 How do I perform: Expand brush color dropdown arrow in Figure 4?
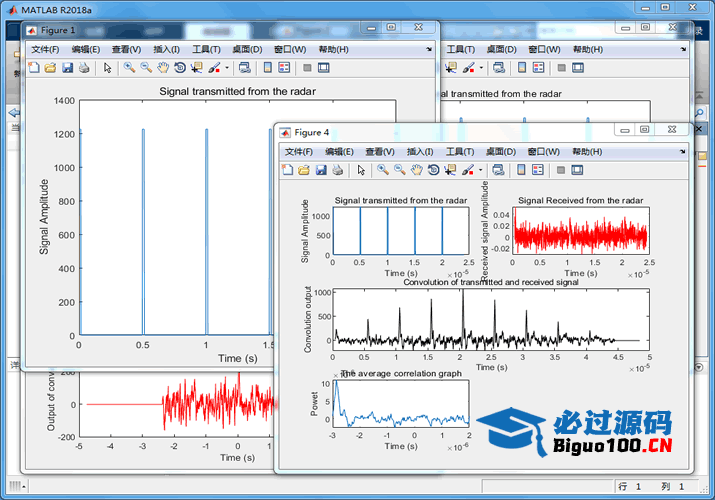481,171
